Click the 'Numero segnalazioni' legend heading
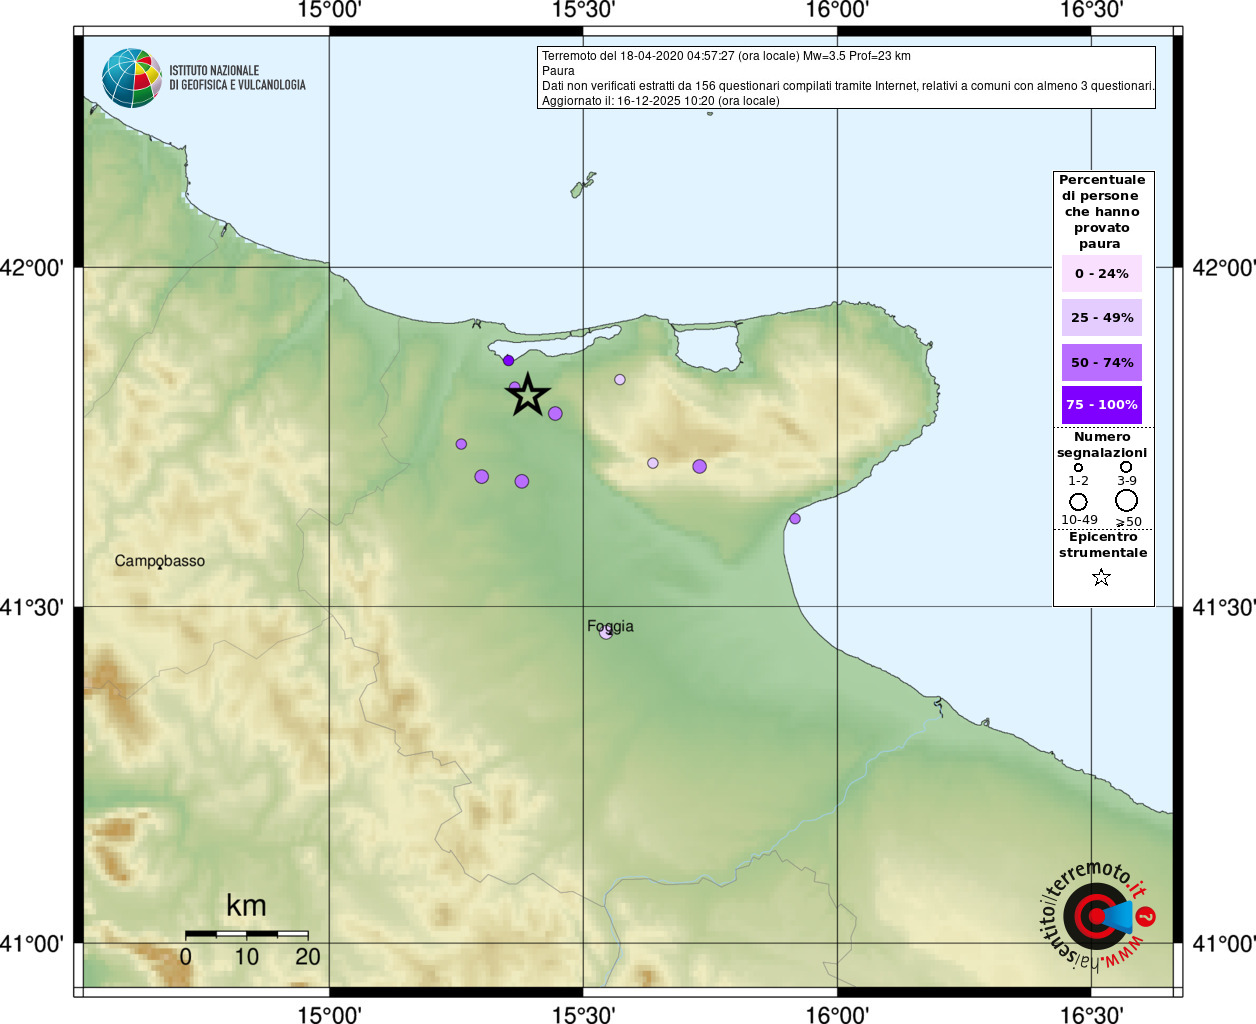 point(1102,445)
